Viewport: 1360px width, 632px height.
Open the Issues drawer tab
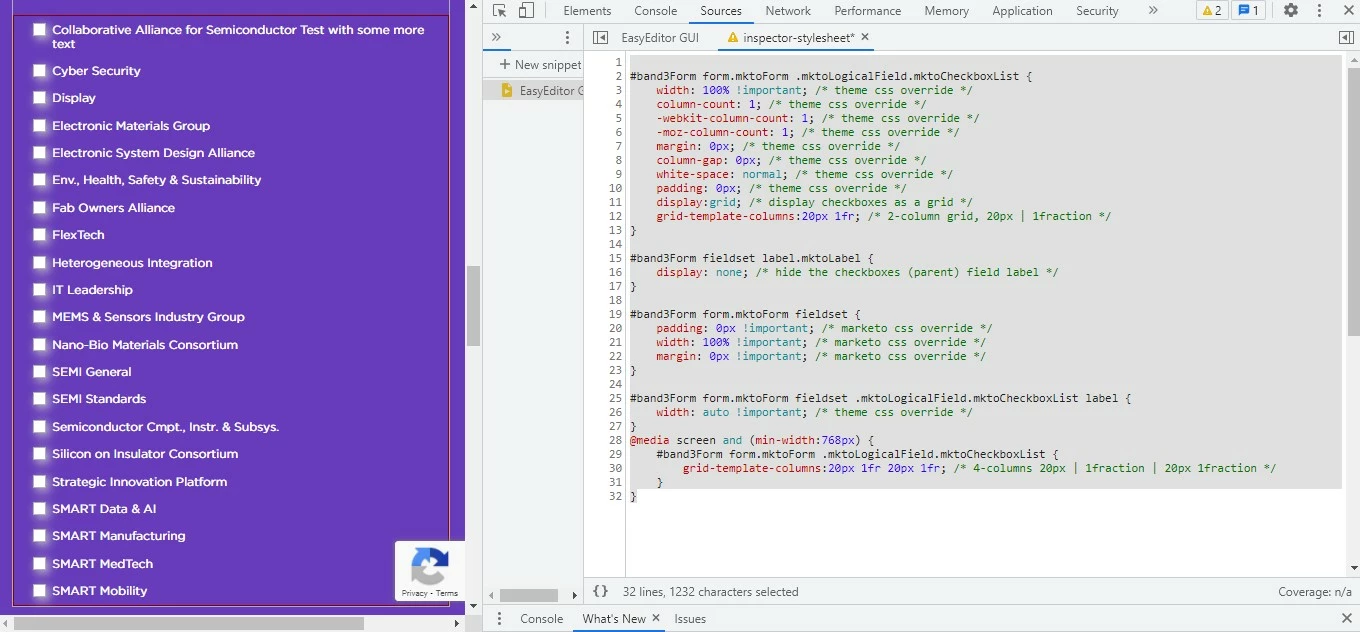point(690,619)
